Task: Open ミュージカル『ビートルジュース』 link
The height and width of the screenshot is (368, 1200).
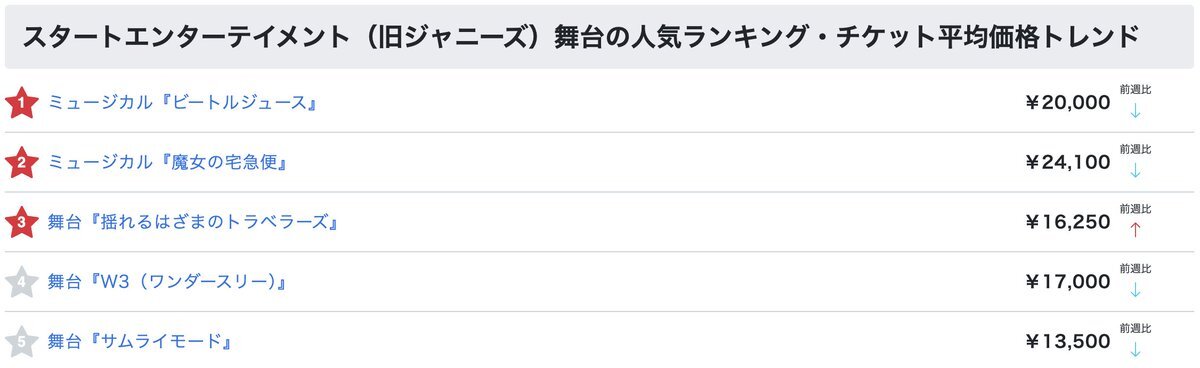Action: pos(183,102)
